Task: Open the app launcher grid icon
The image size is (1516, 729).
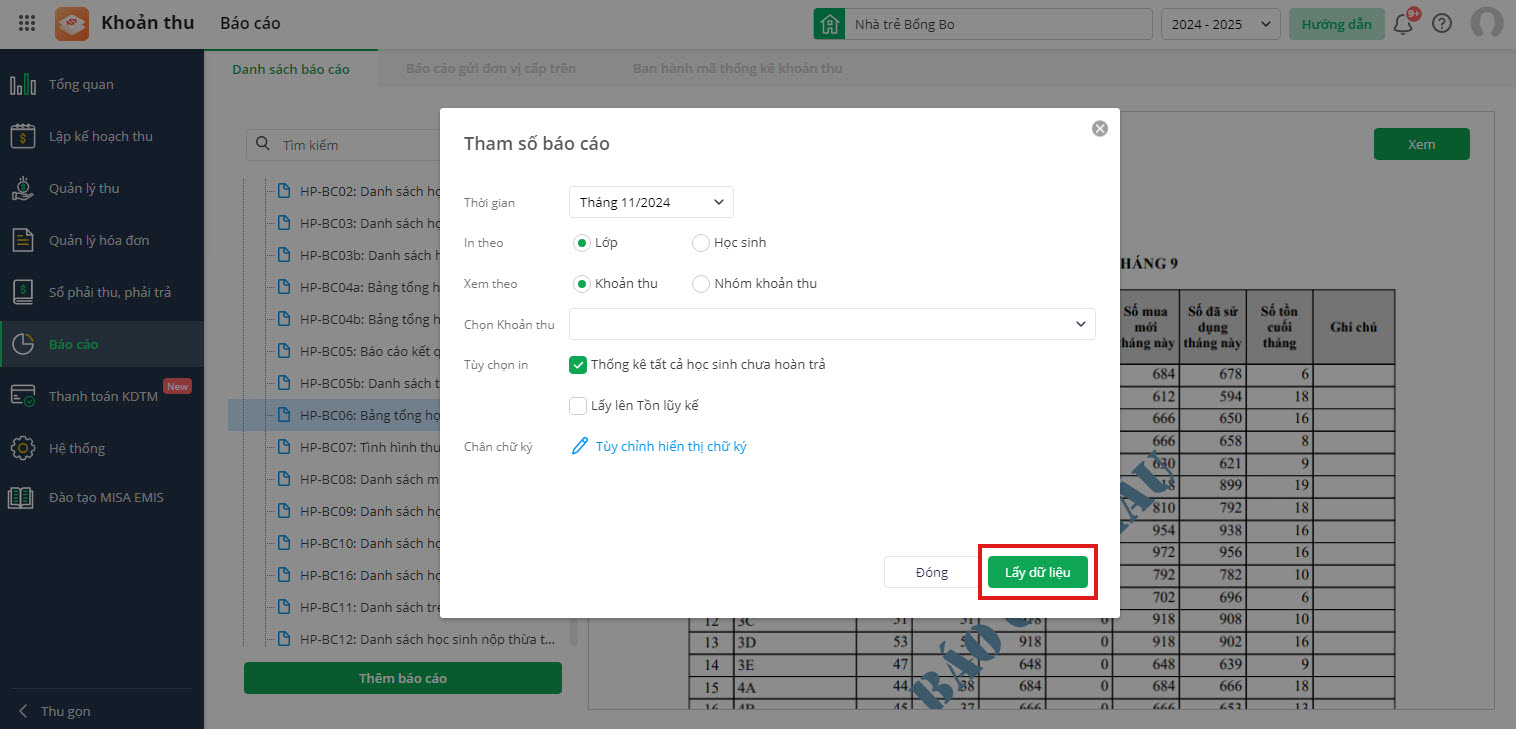Action: (27, 24)
